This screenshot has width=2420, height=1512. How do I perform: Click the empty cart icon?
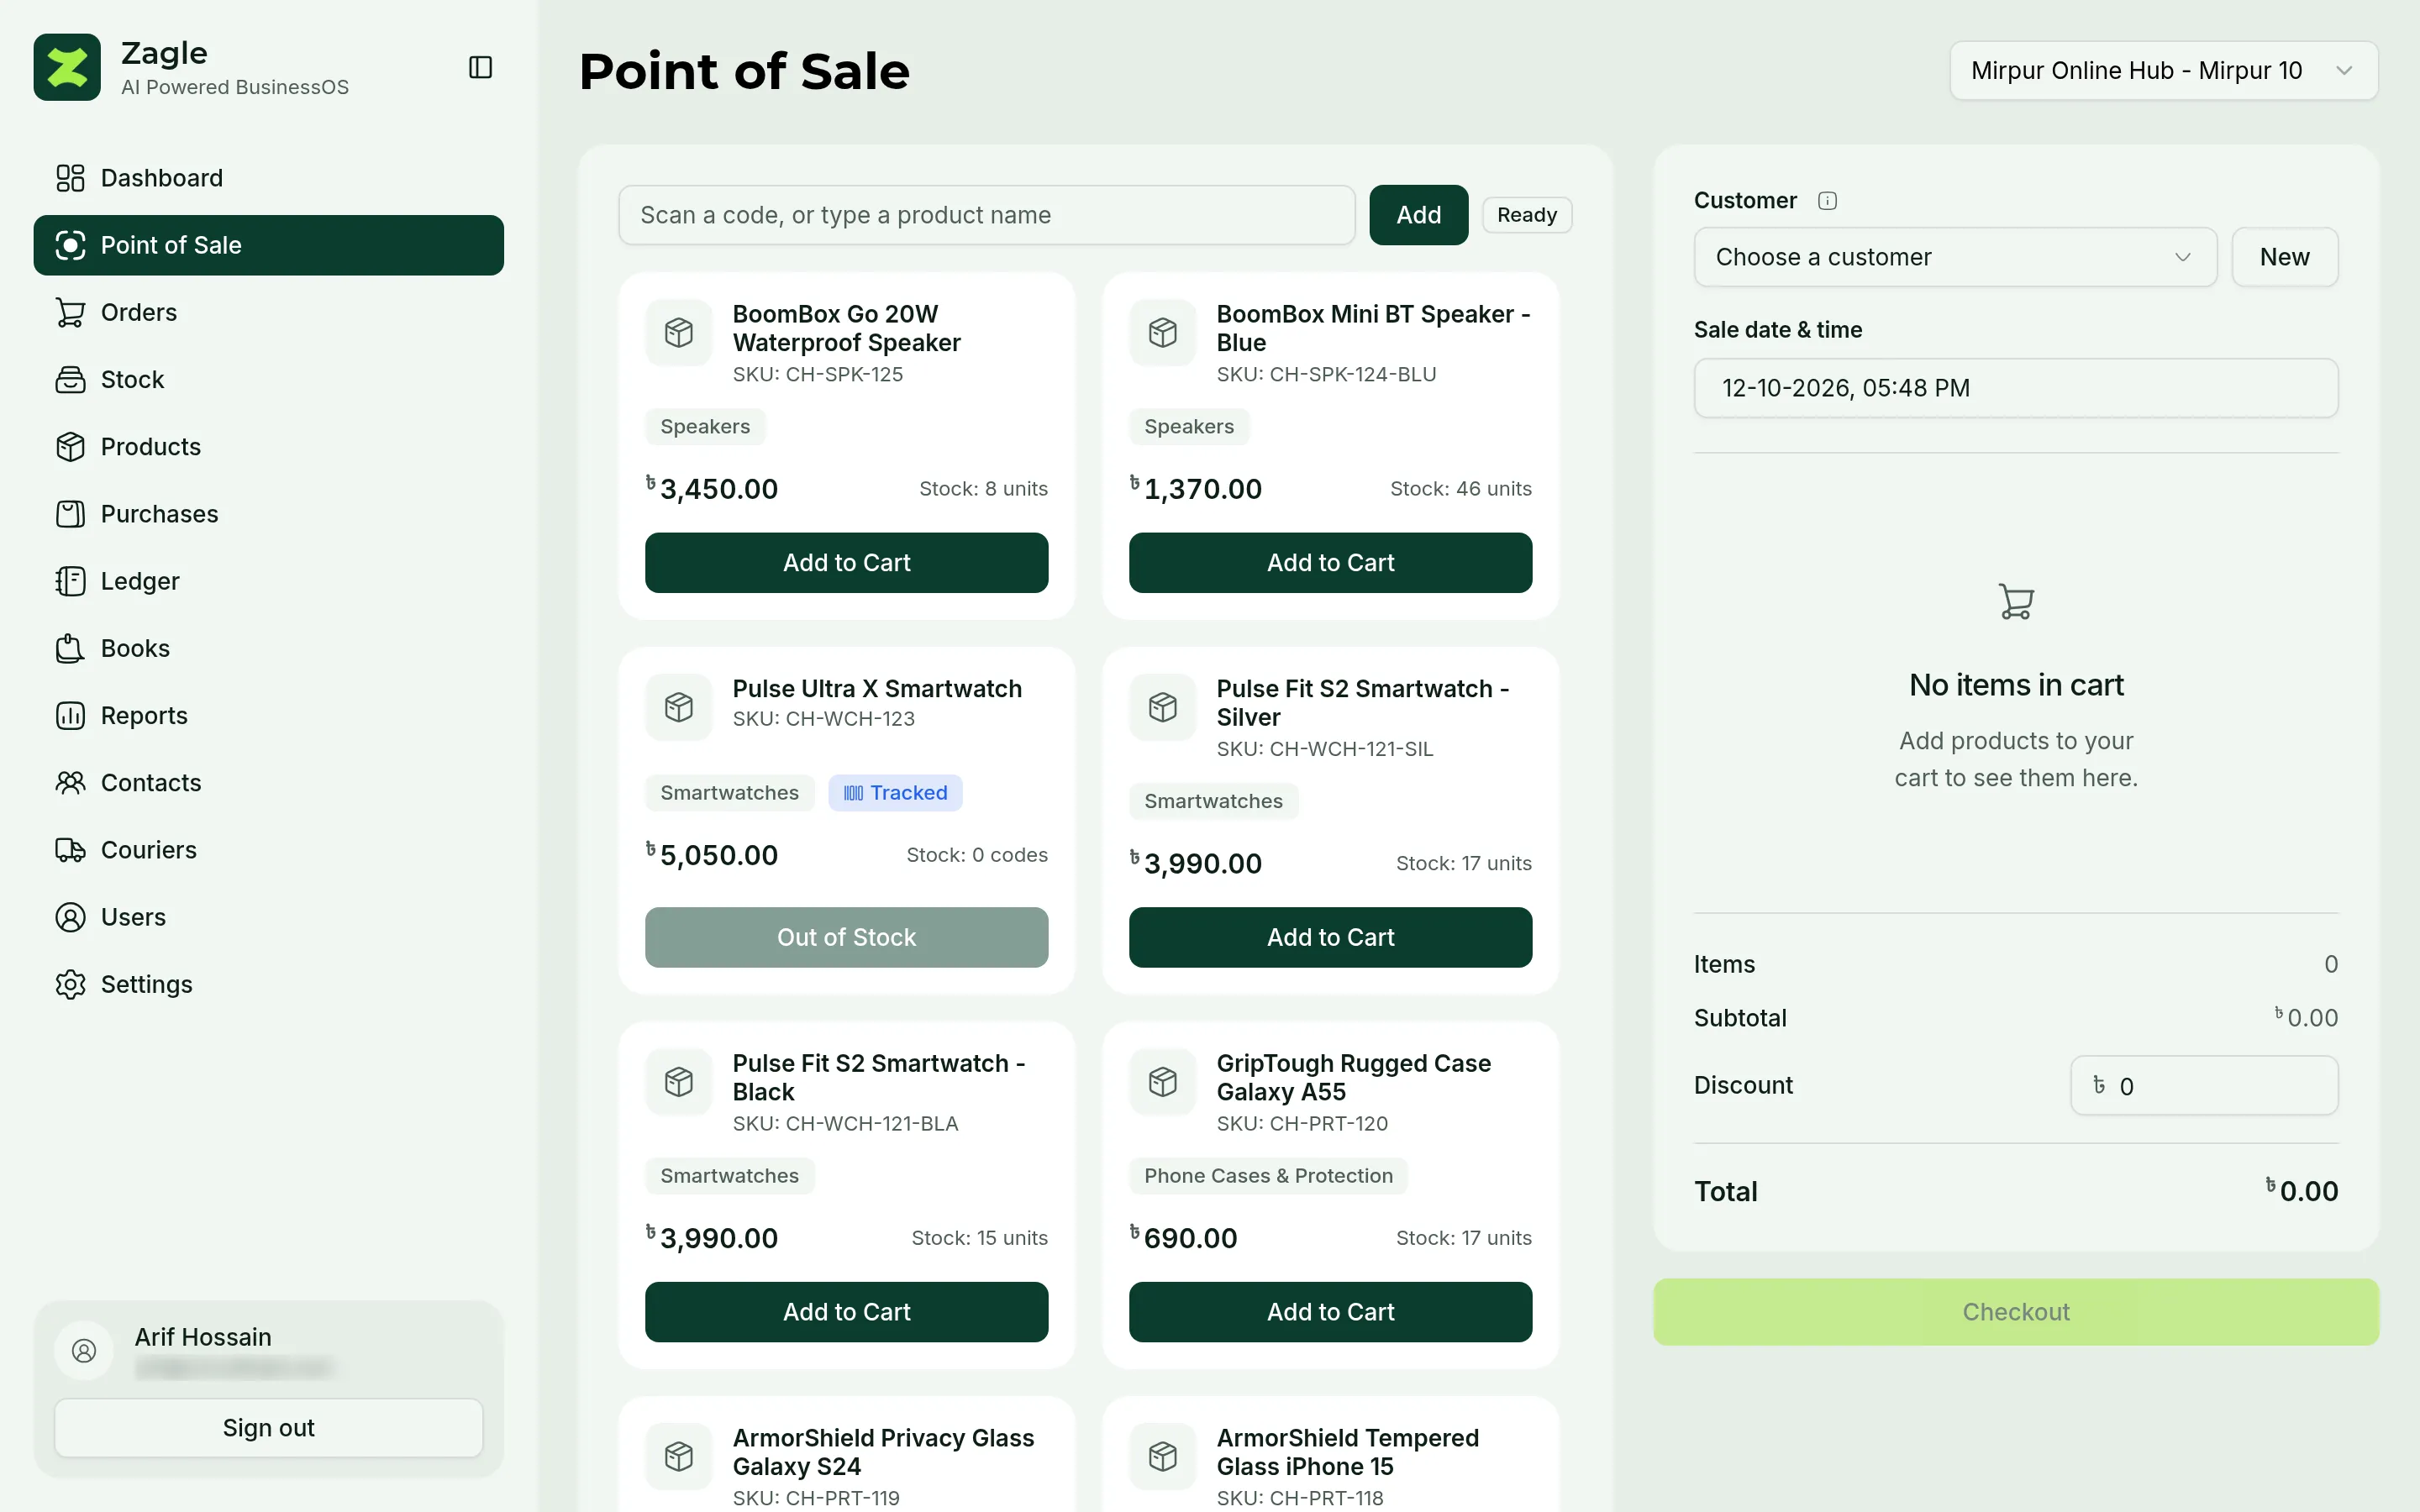pos(2016,601)
